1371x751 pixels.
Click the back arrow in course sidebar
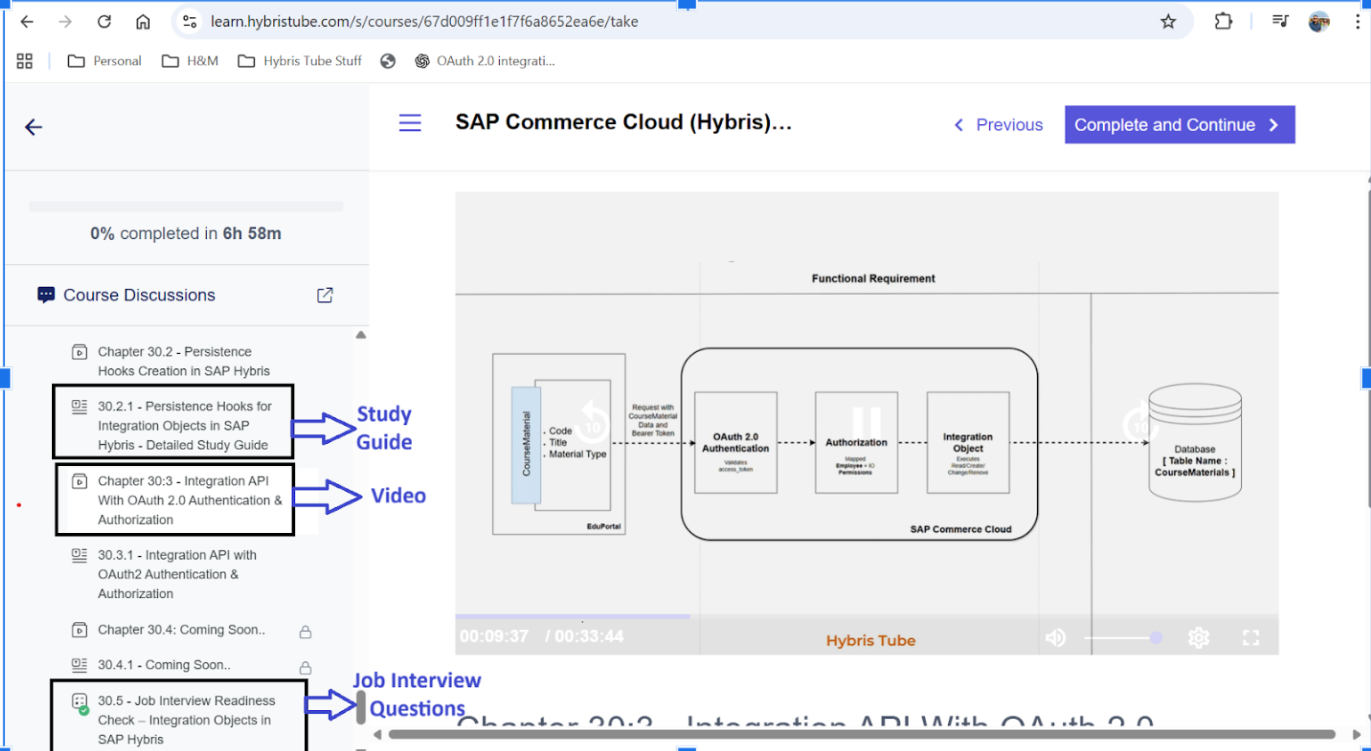click(x=34, y=127)
